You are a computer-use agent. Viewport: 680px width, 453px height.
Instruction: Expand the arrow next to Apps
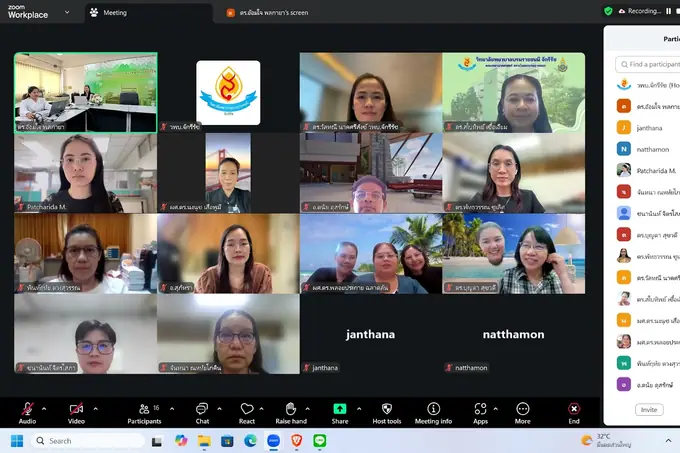(496, 408)
